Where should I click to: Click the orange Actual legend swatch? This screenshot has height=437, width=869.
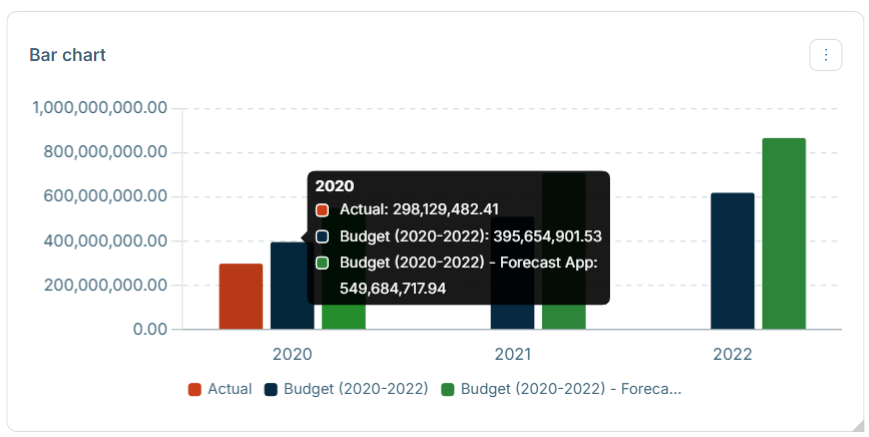[x=195, y=389]
